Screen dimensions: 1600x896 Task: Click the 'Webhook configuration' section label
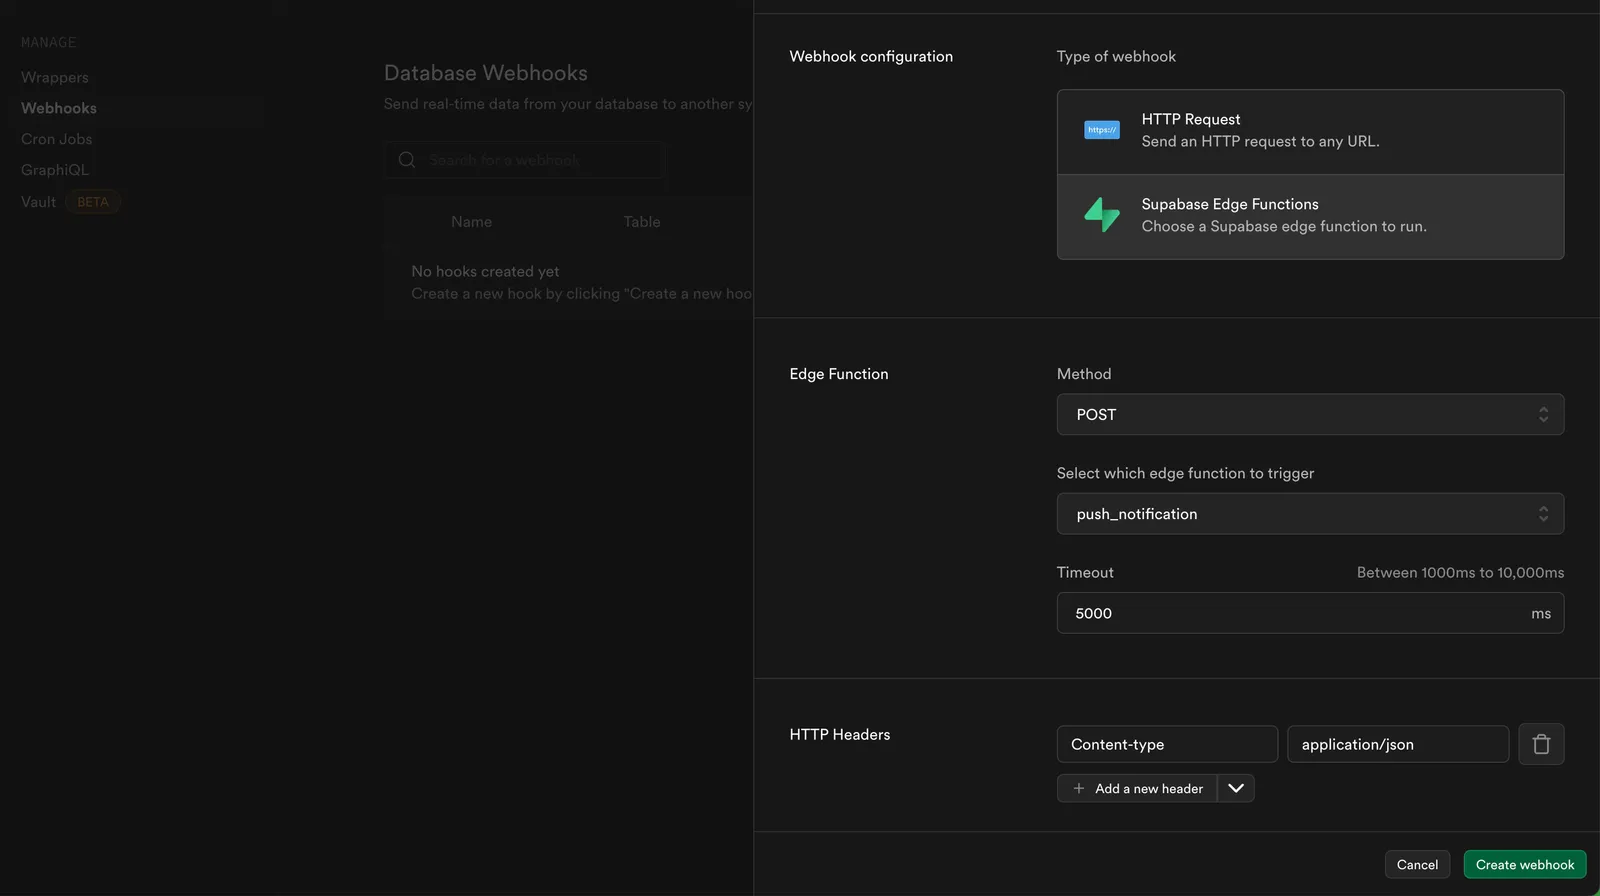click(x=871, y=56)
